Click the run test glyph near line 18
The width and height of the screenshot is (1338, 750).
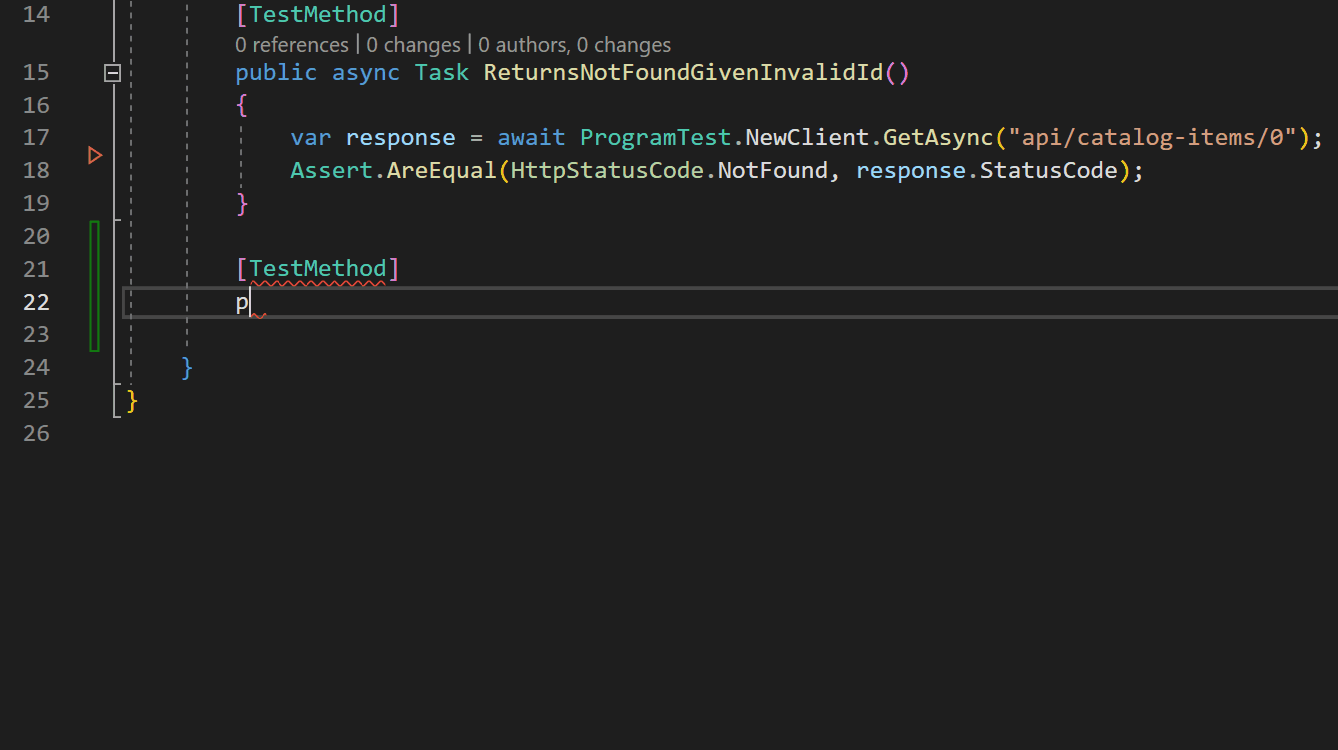coord(95,155)
